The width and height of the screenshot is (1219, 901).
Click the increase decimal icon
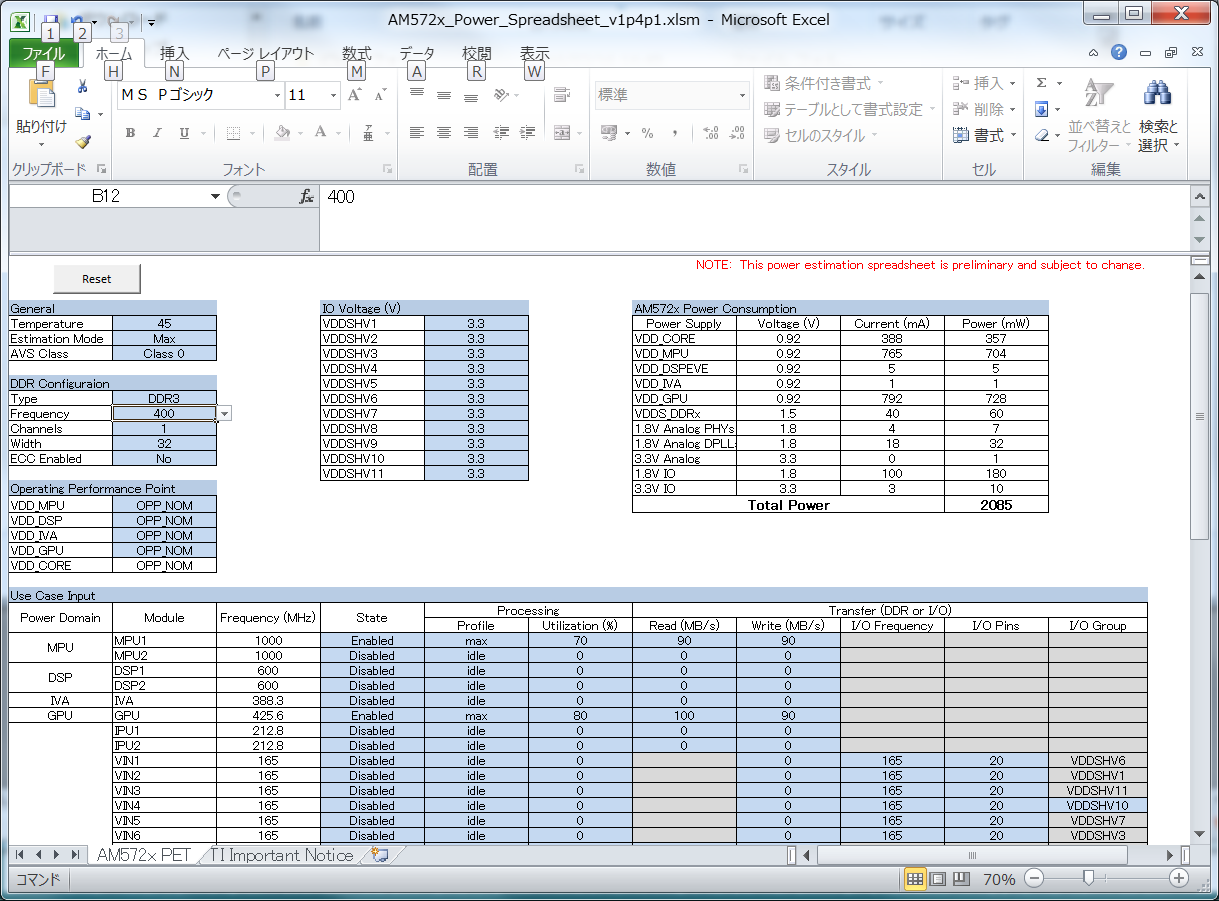(711, 133)
